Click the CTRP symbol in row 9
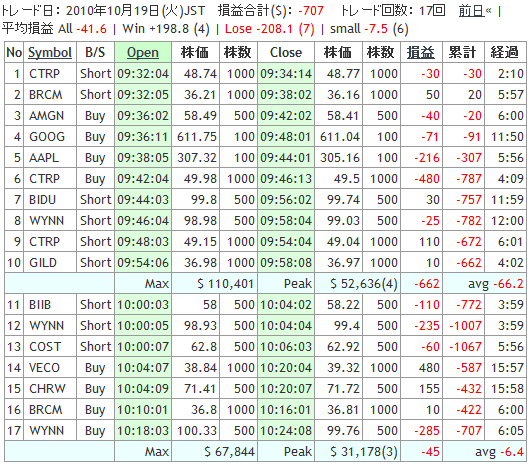Image resolution: width=529 pixels, height=464 pixels. click(44, 242)
